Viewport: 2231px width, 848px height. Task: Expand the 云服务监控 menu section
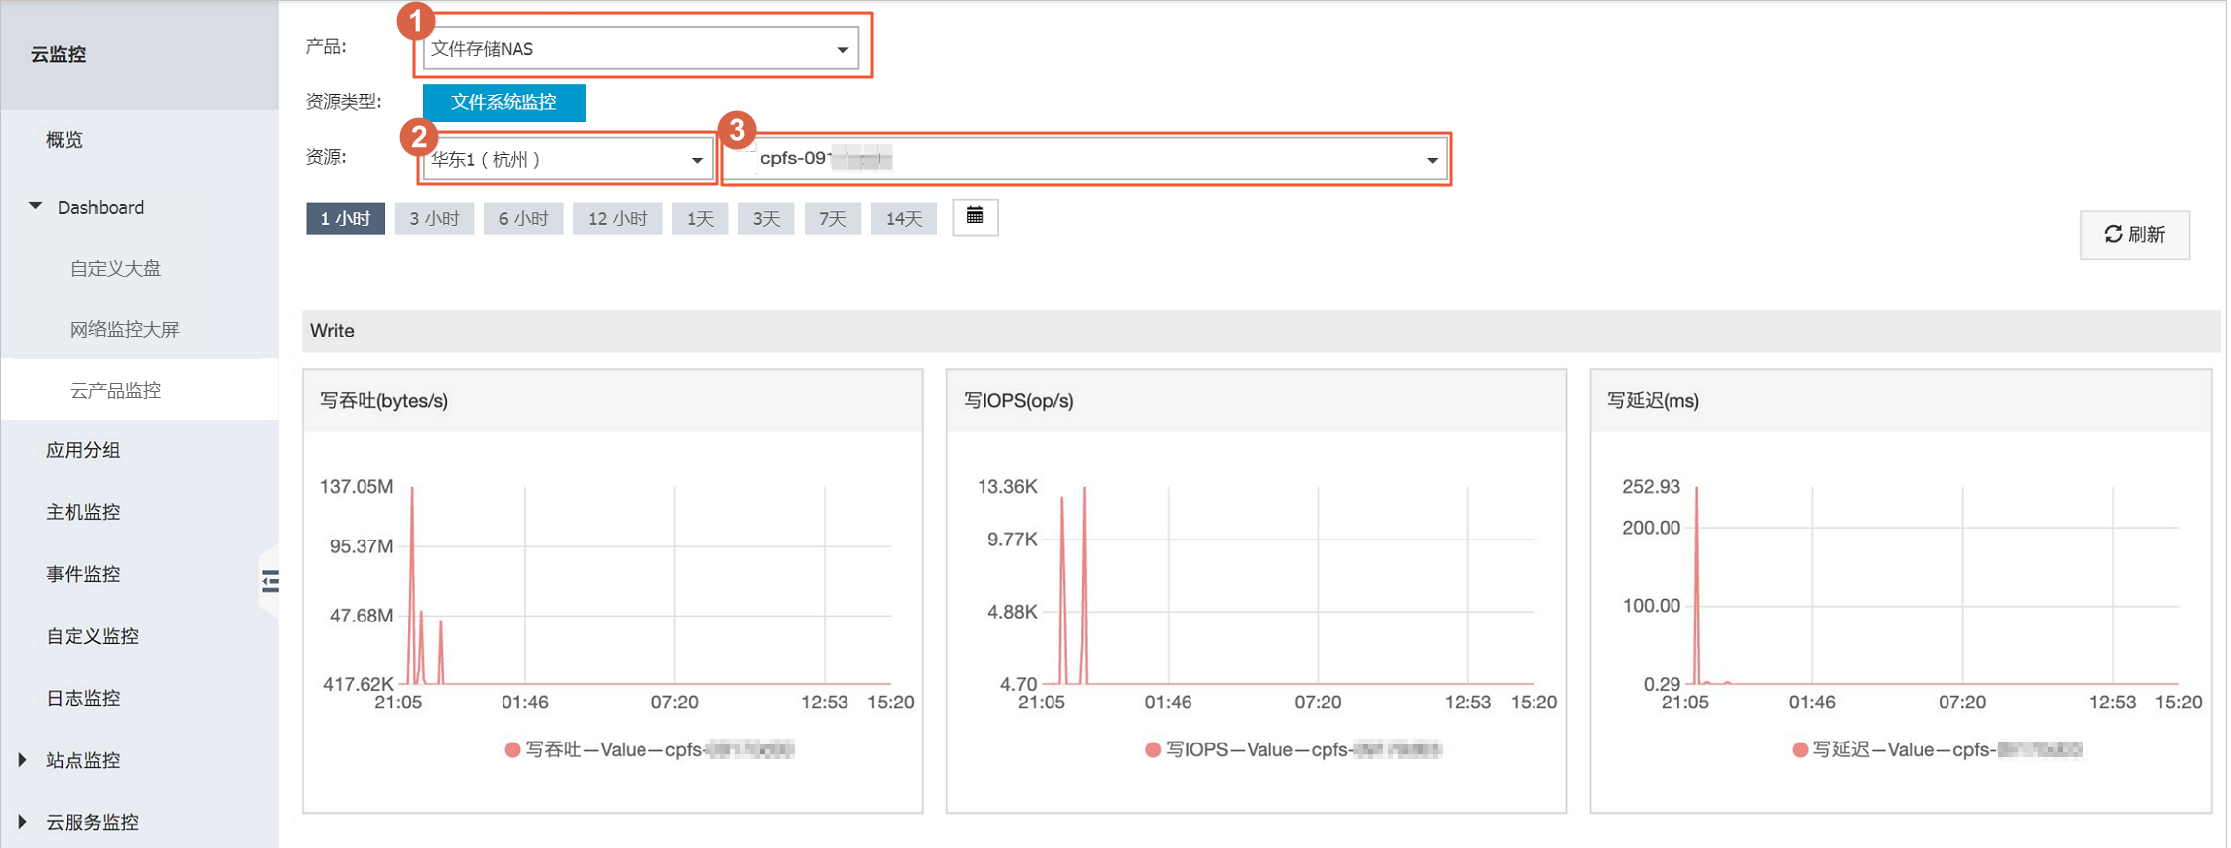tap(22, 822)
